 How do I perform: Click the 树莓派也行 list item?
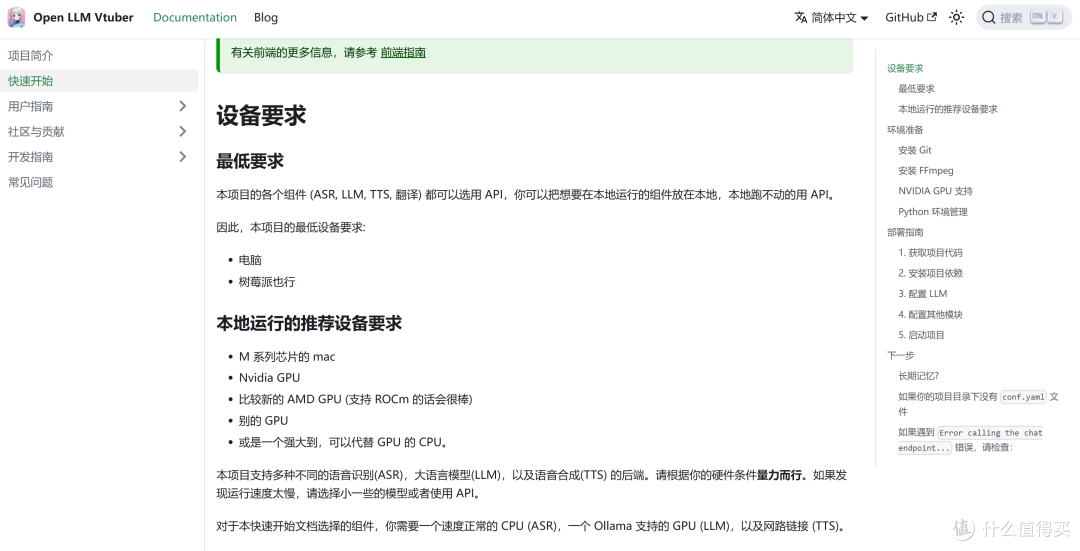pos(267,282)
